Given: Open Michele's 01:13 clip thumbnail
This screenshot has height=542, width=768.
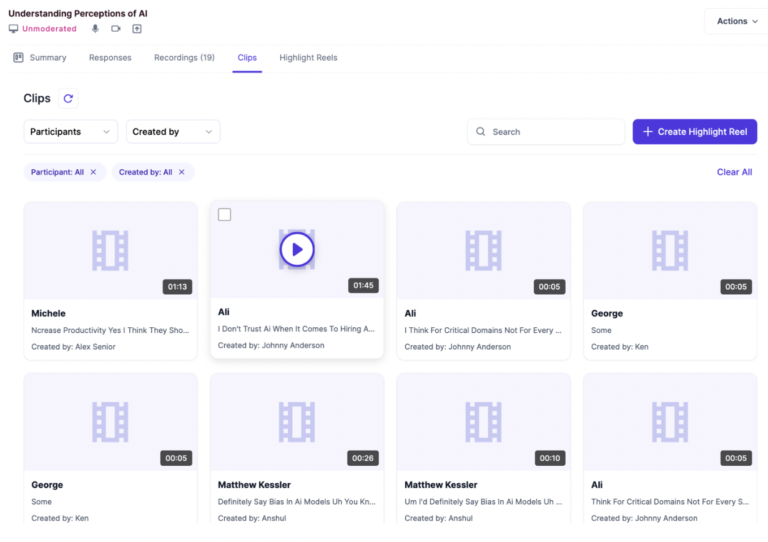Looking at the screenshot, I should tap(110, 249).
